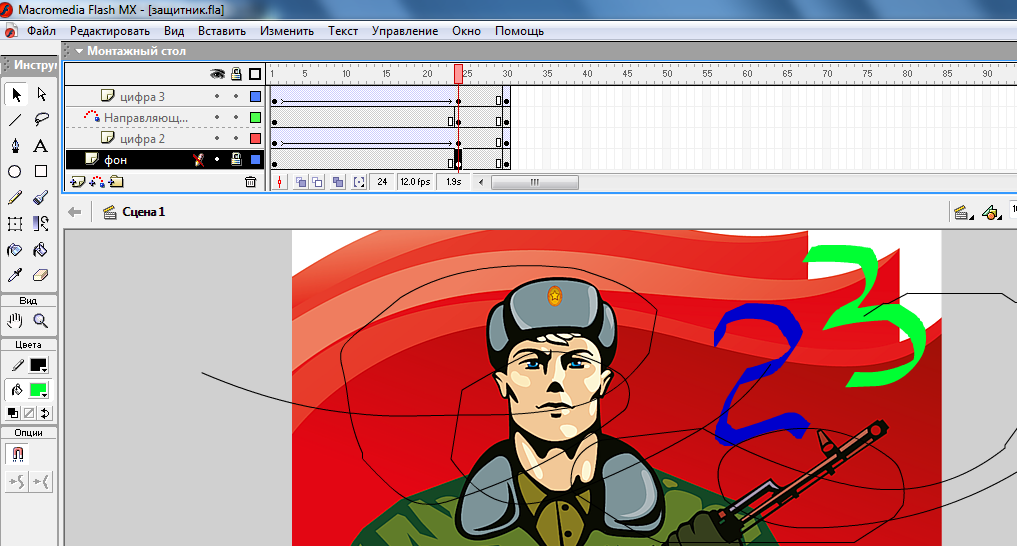Open the Управление menu

405,30
